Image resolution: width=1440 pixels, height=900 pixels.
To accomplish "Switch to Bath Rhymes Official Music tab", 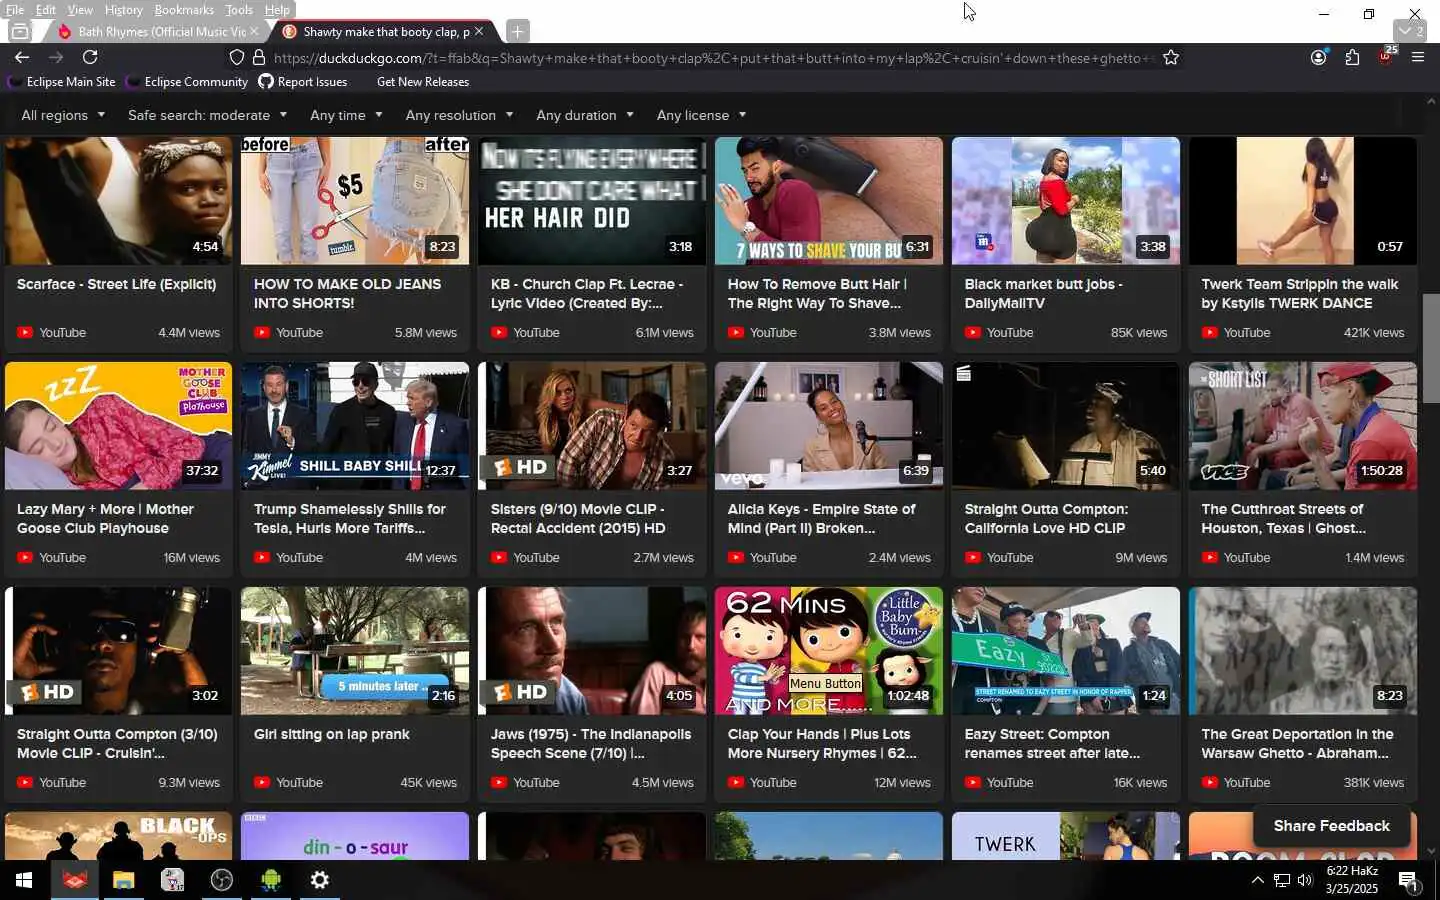I will (x=150, y=31).
